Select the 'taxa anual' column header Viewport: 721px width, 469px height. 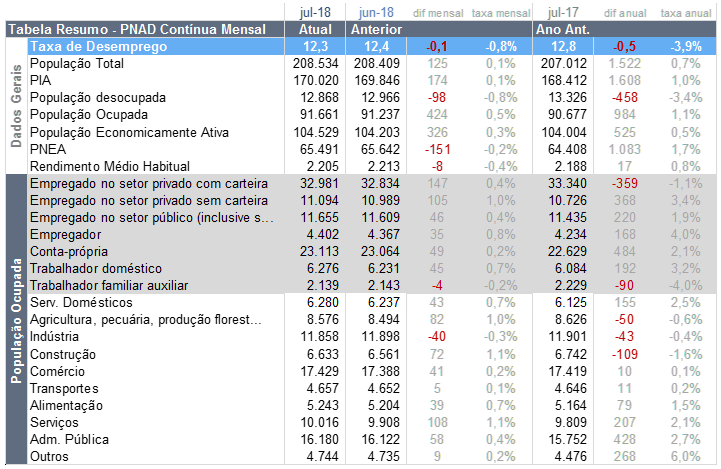click(686, 13)
